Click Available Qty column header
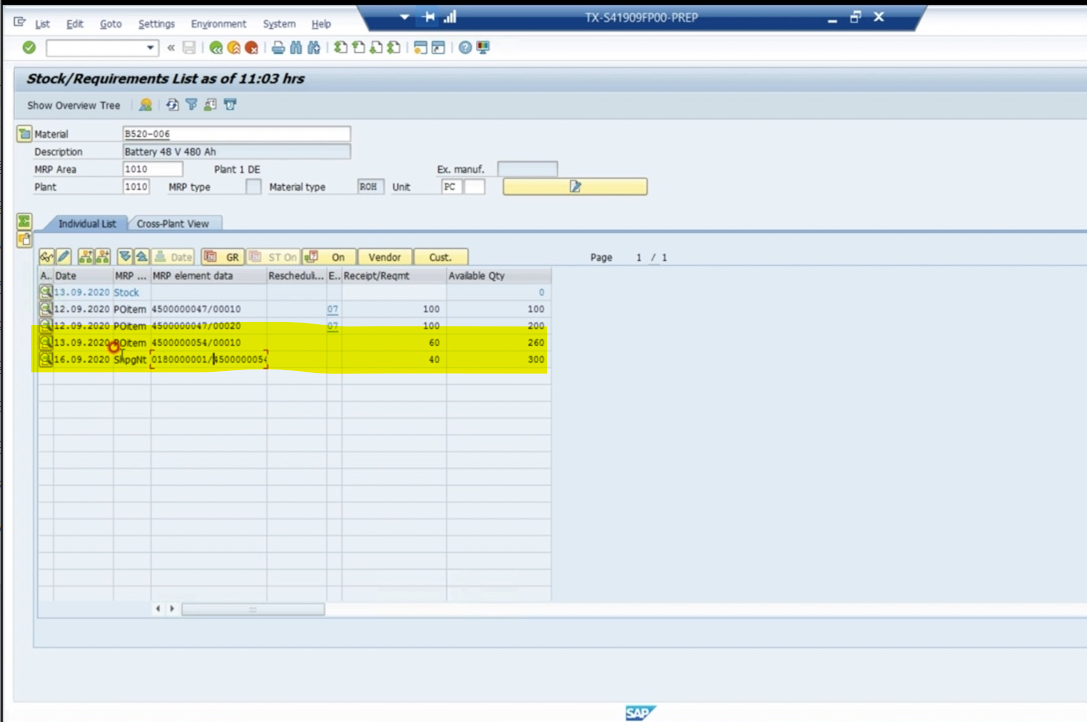 coord(498,275)
